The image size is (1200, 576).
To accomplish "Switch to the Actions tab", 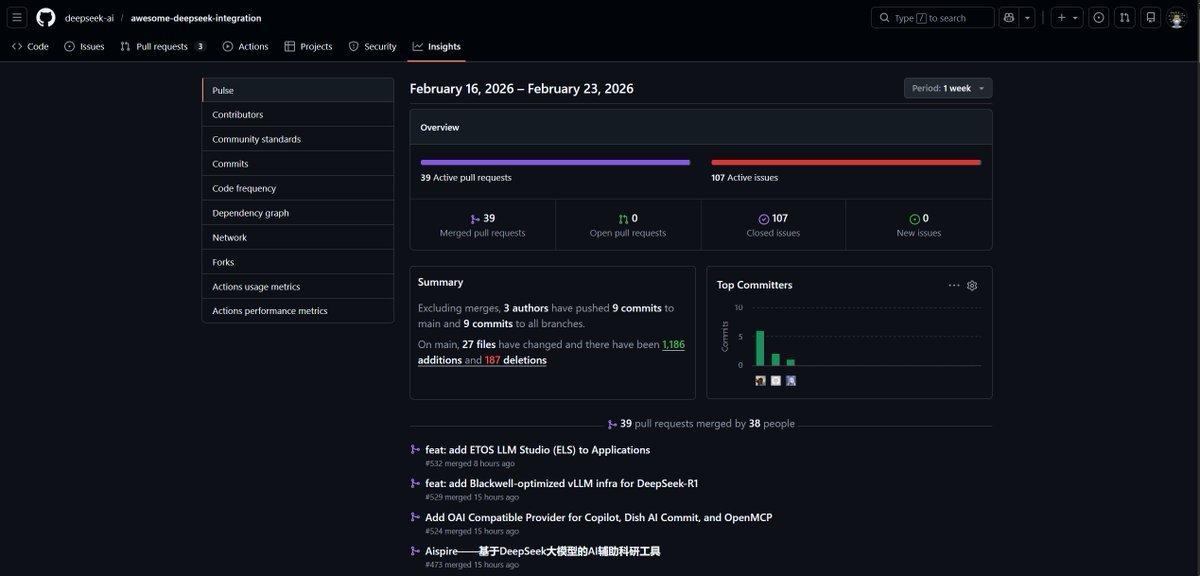I will click(x=245, y=46).
